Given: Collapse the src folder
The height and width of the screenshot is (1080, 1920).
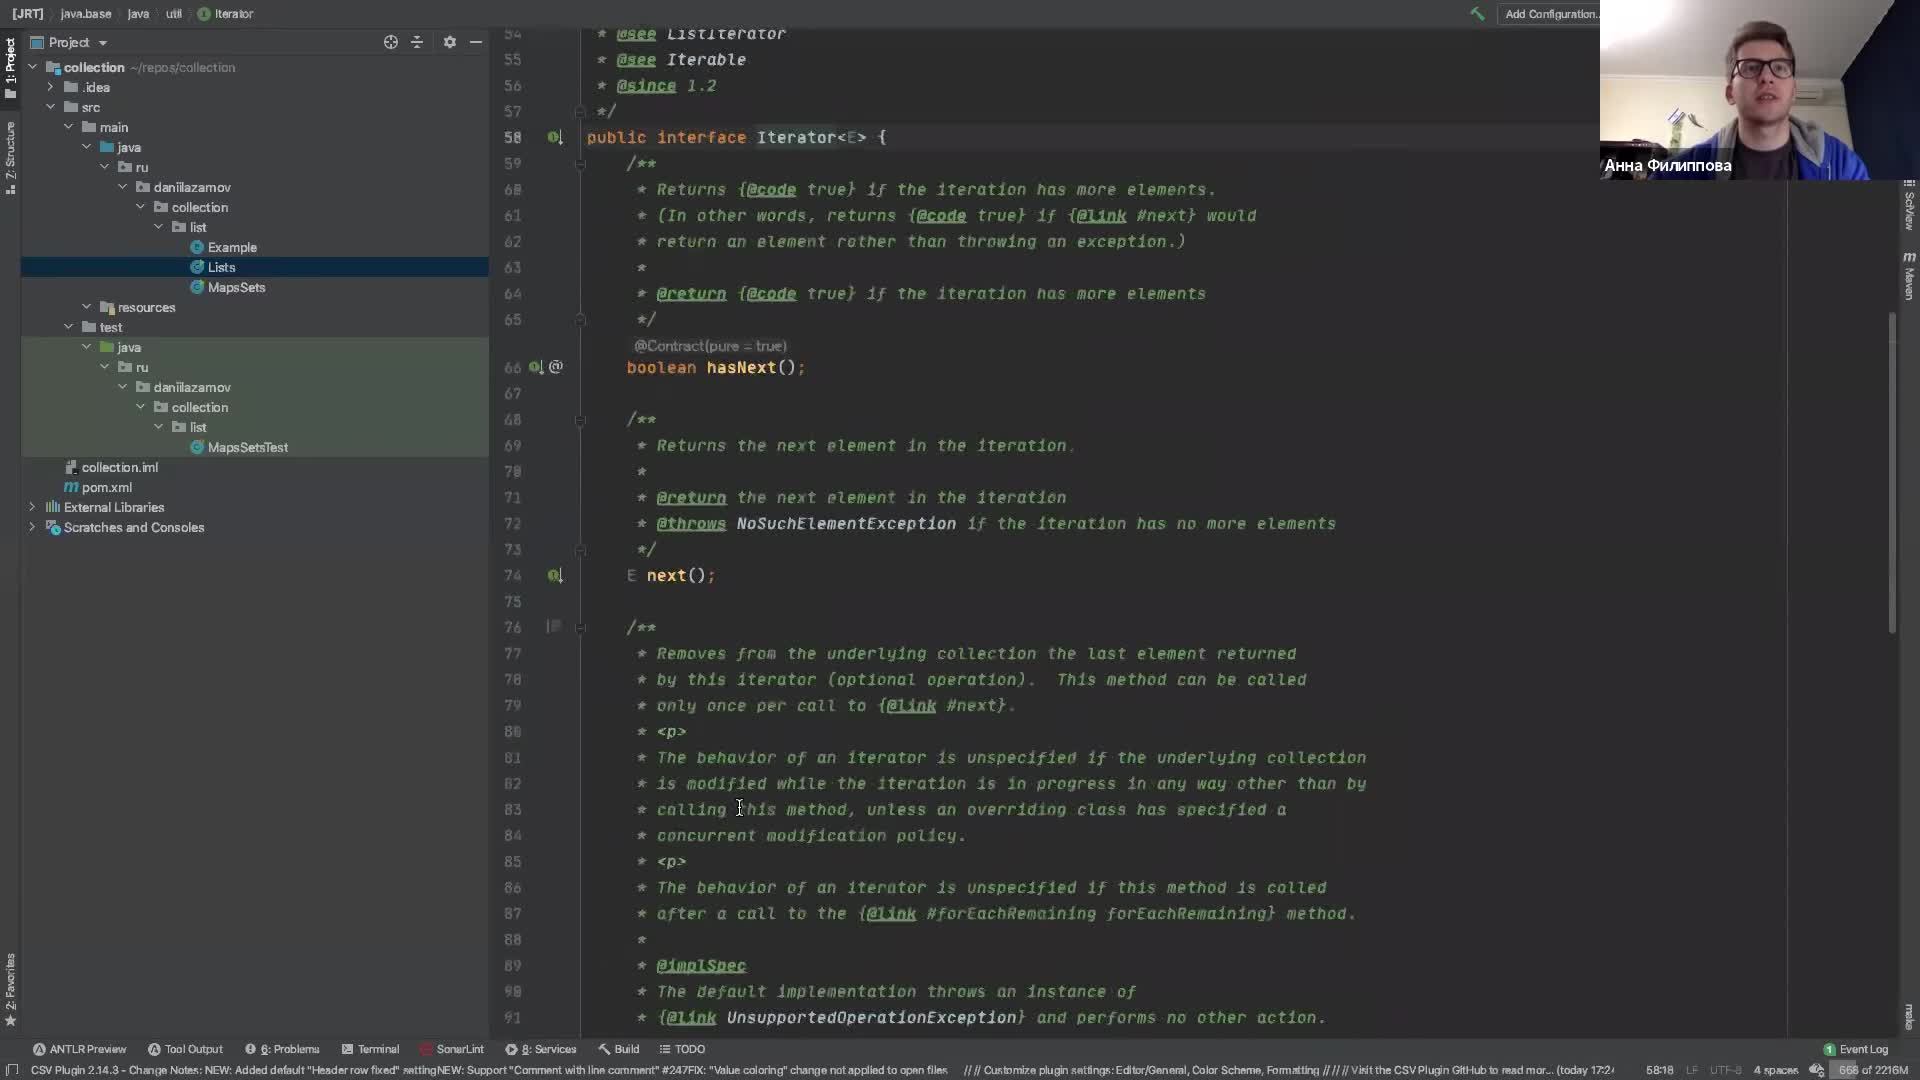Looking at the screenshot, I should coord(50,107).
